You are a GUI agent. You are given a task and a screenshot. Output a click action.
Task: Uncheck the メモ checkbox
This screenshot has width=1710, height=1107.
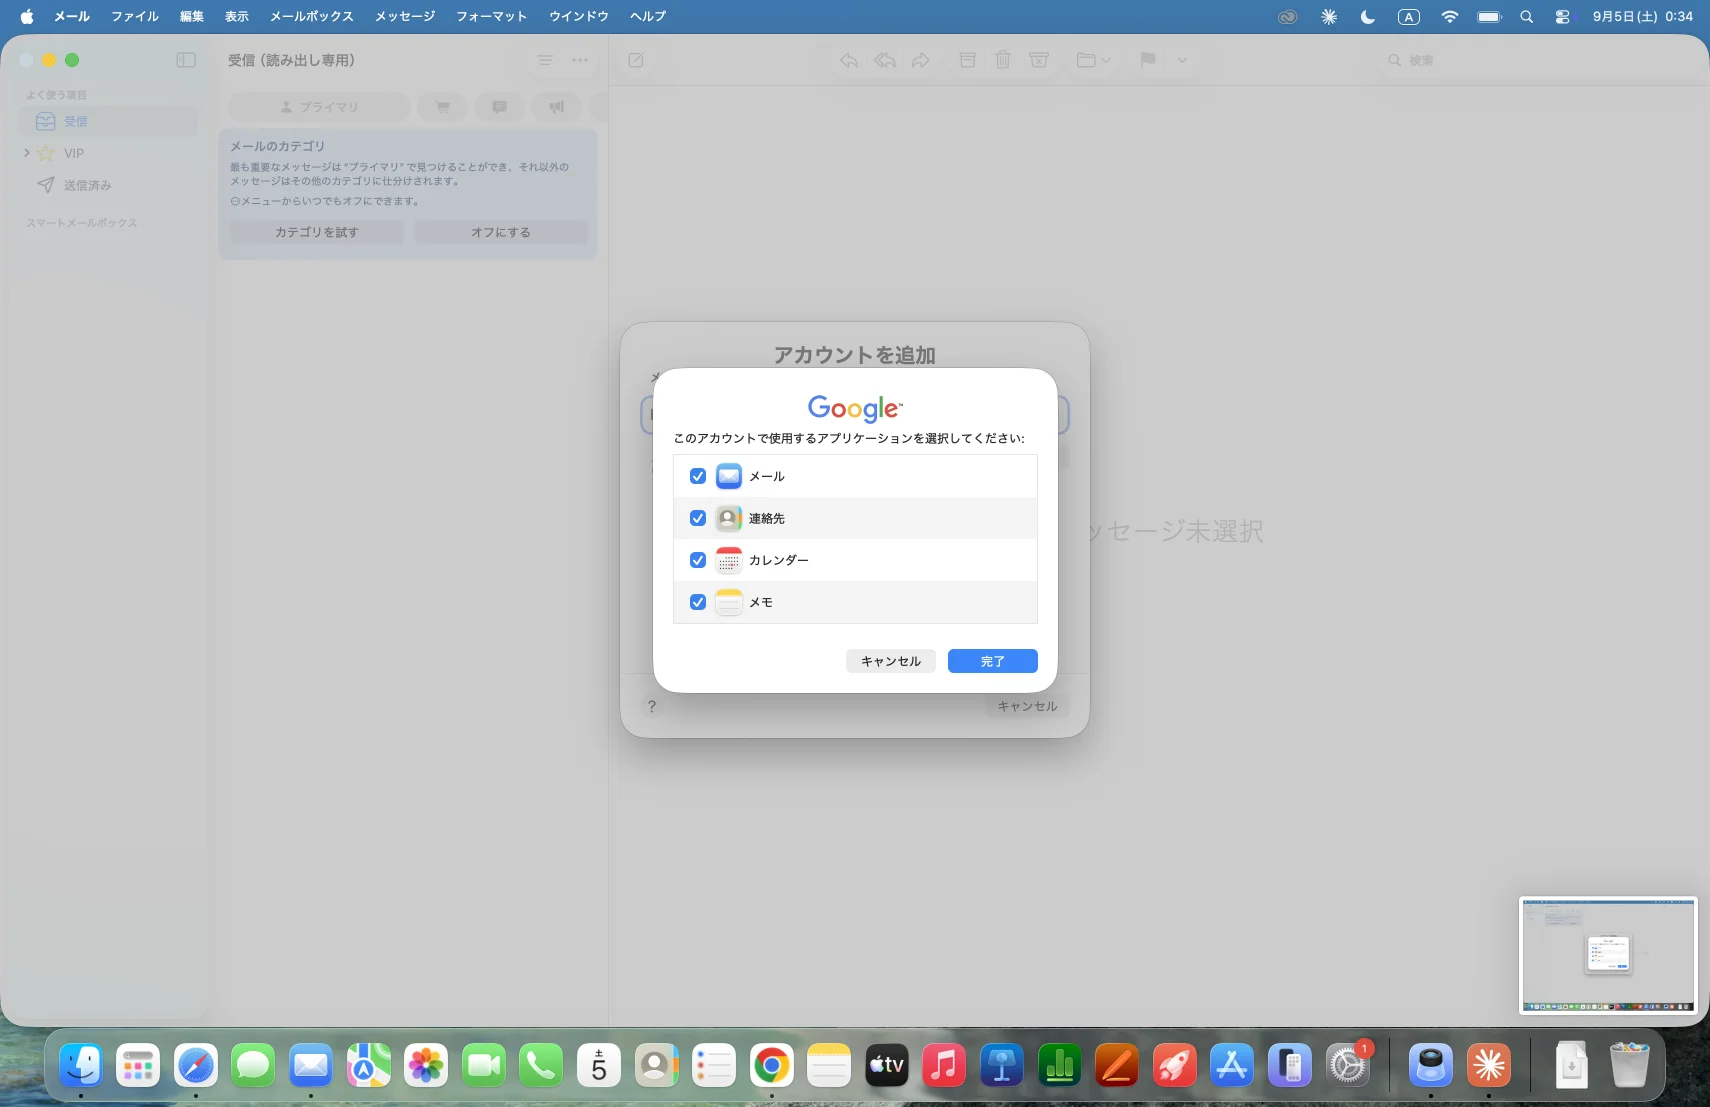click(x=698, y=602)
